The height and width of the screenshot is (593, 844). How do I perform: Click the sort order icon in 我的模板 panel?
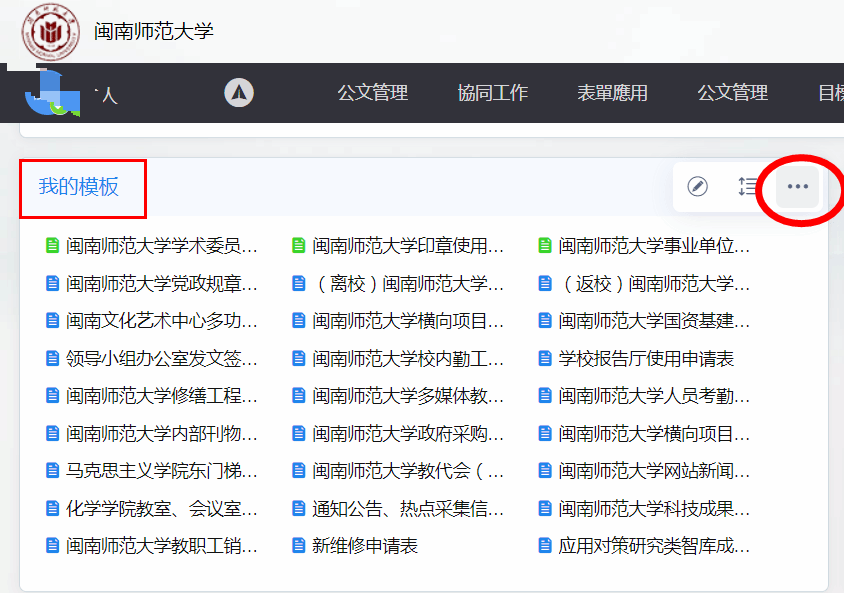pyautogui.click(x=748, y=187)
